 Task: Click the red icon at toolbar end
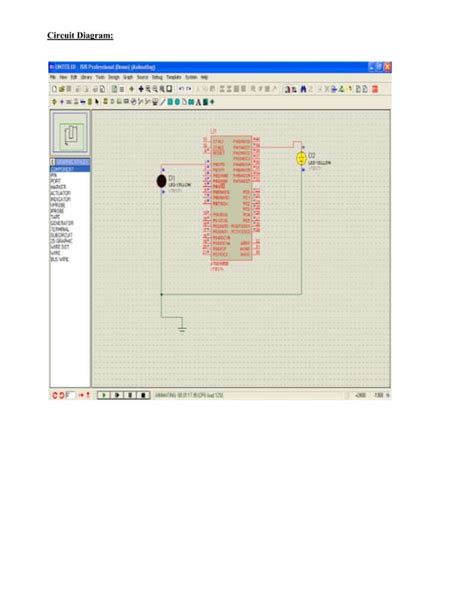(375, 89)
